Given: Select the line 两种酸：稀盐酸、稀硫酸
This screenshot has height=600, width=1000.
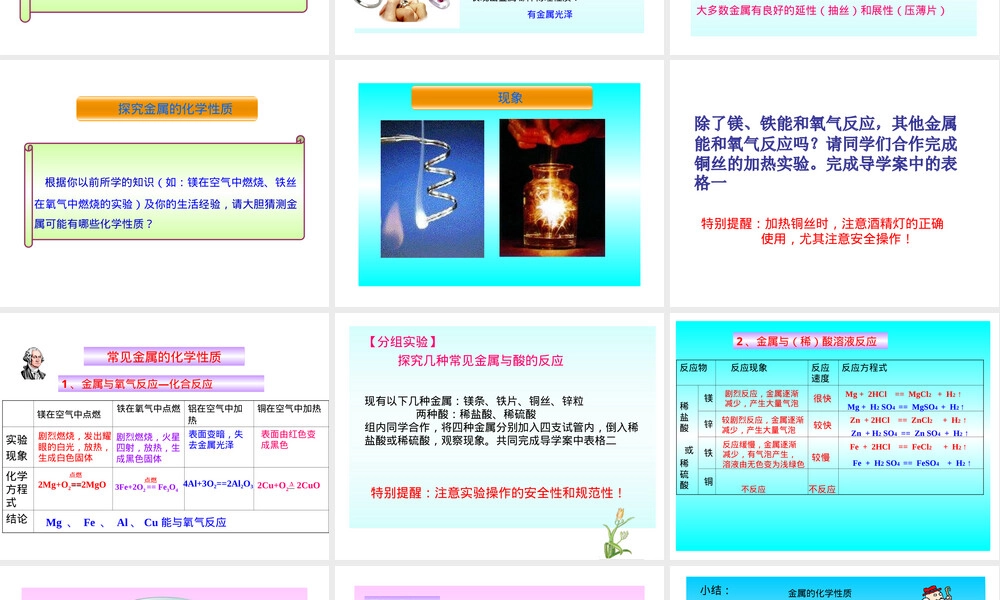Looking at the screenshot, I should point(476,414).
